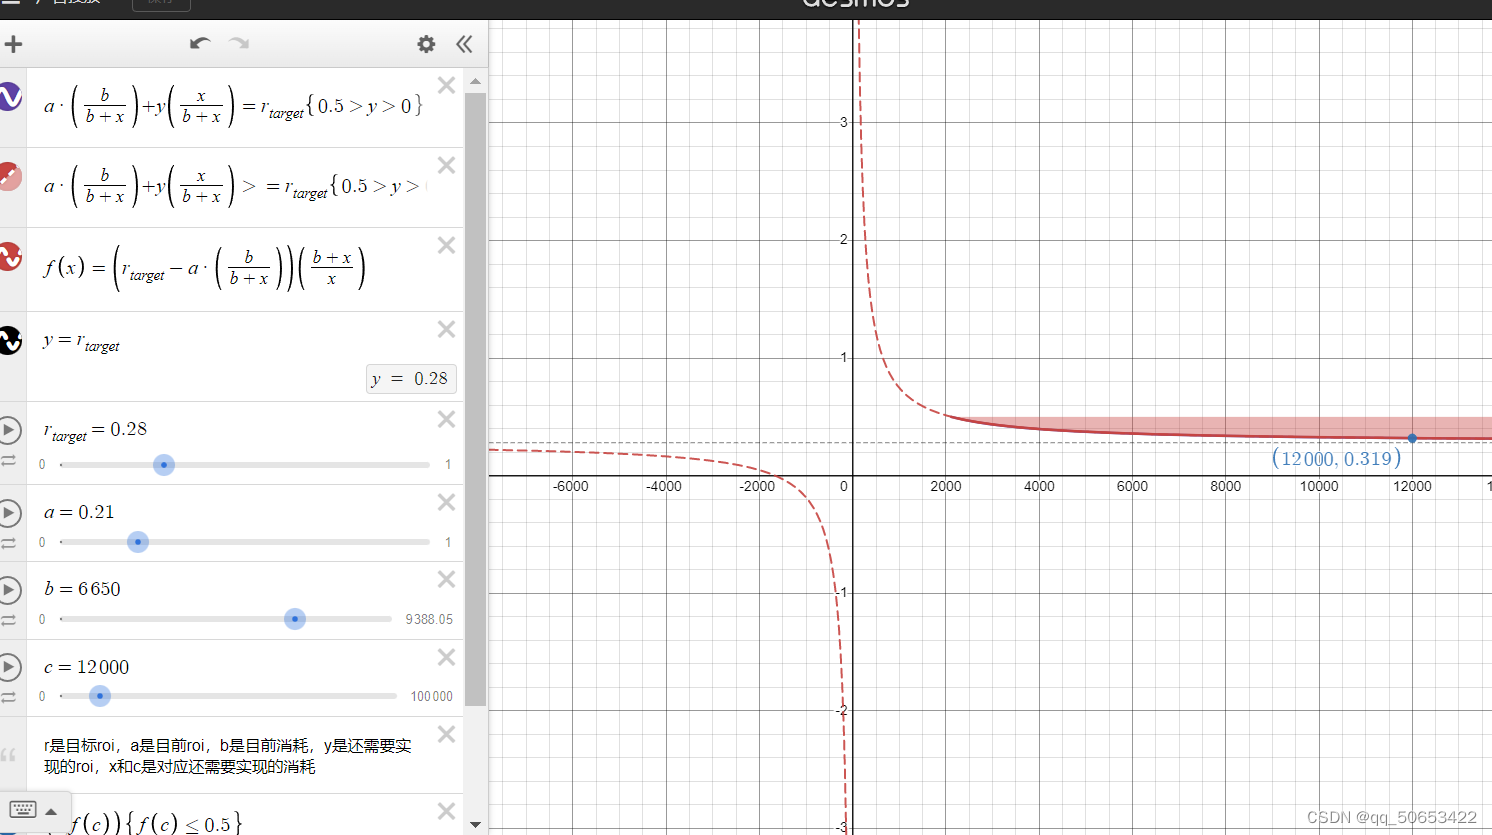Toggle visibility of the purple first equation
The image size is (1492, 835).
click(9, 97)
